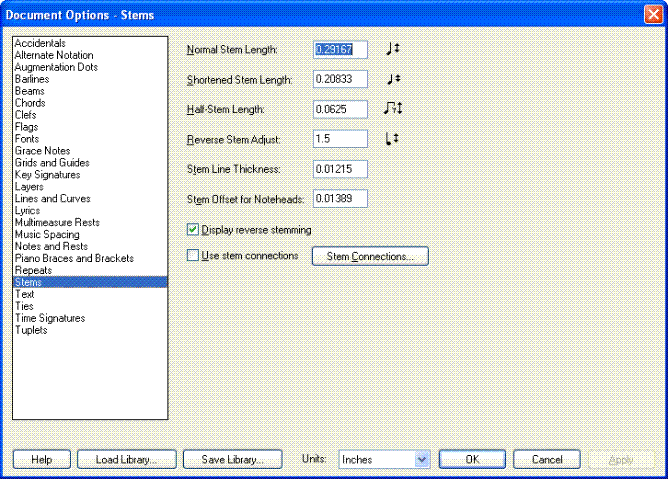668x479 pixels.
Task: Click the Stem Line Thickness field
Action: click(x=340, y=169)
